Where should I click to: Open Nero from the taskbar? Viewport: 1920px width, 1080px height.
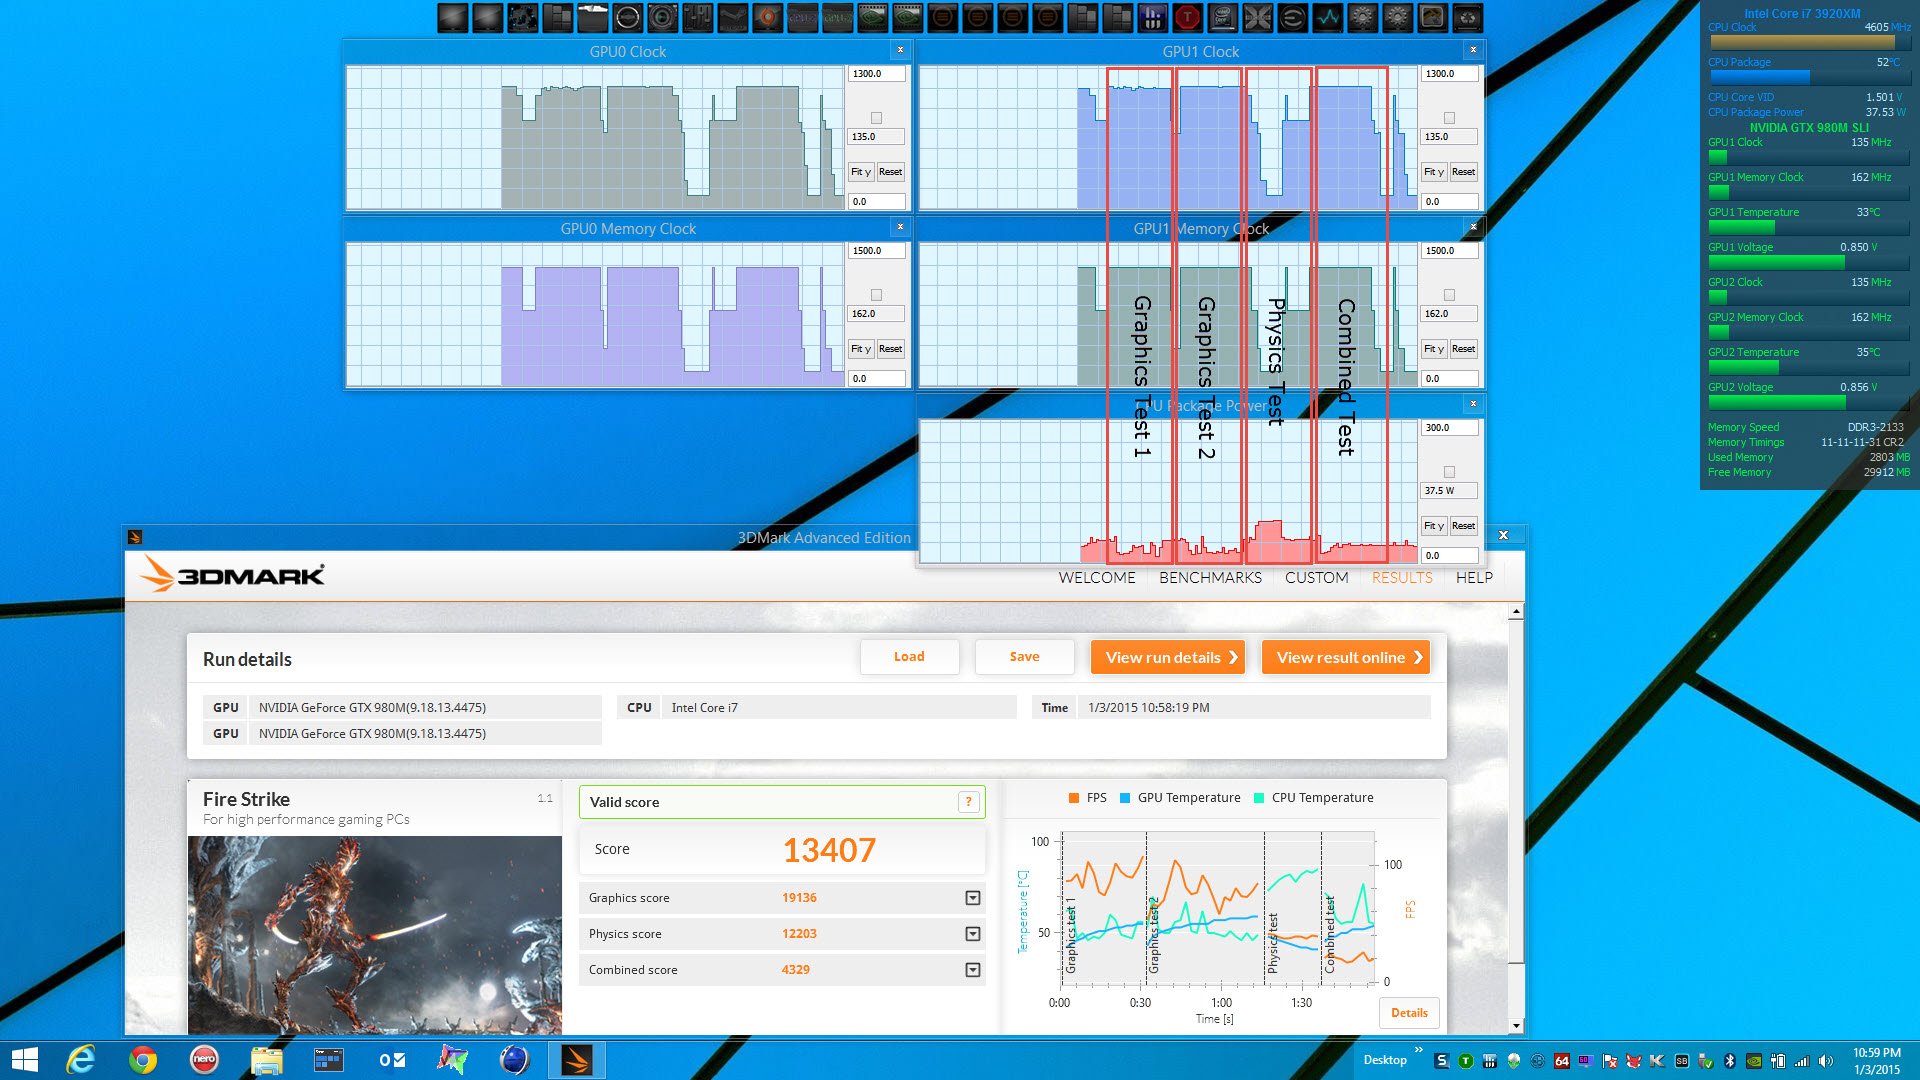click(x=204, y=1060)
